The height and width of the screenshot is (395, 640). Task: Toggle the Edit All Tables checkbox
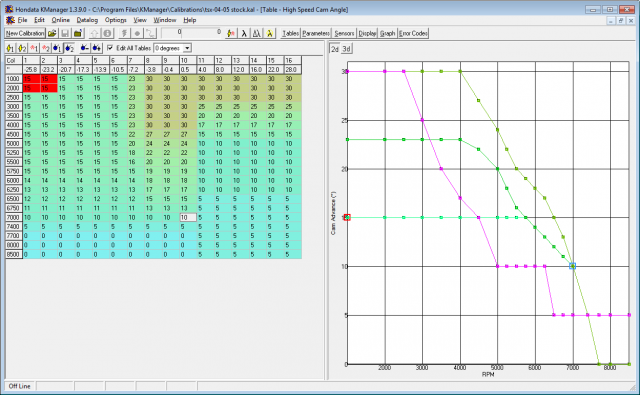click(x=110, y=48)
